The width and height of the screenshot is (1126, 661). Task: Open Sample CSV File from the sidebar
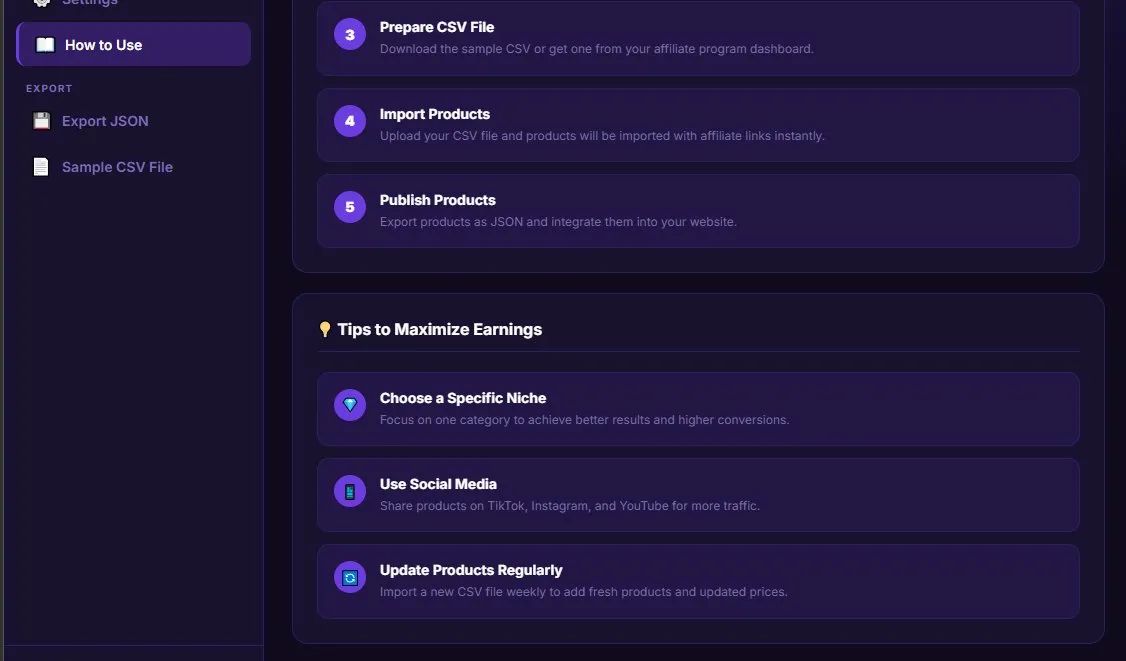[117, 167]
